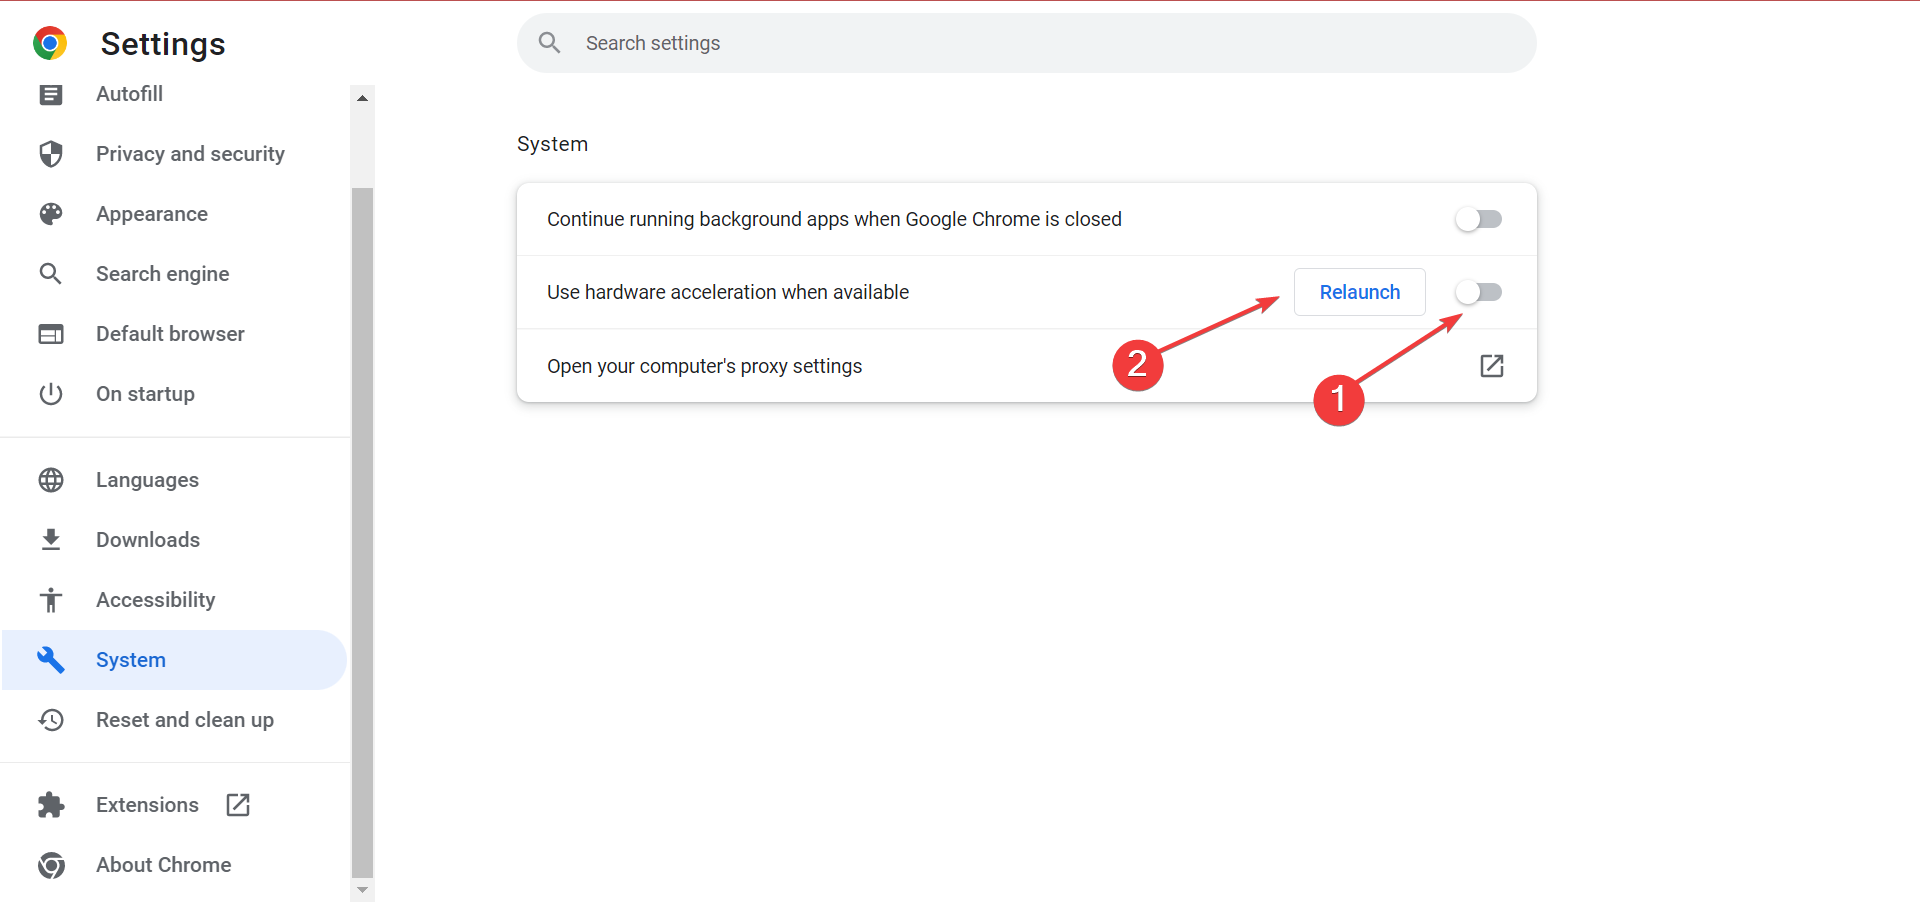Image resolution: width=1920 pixels, height=902 pixels.
Task: Click the Chrome logo beside Settings
Action: tap(49, 43)
